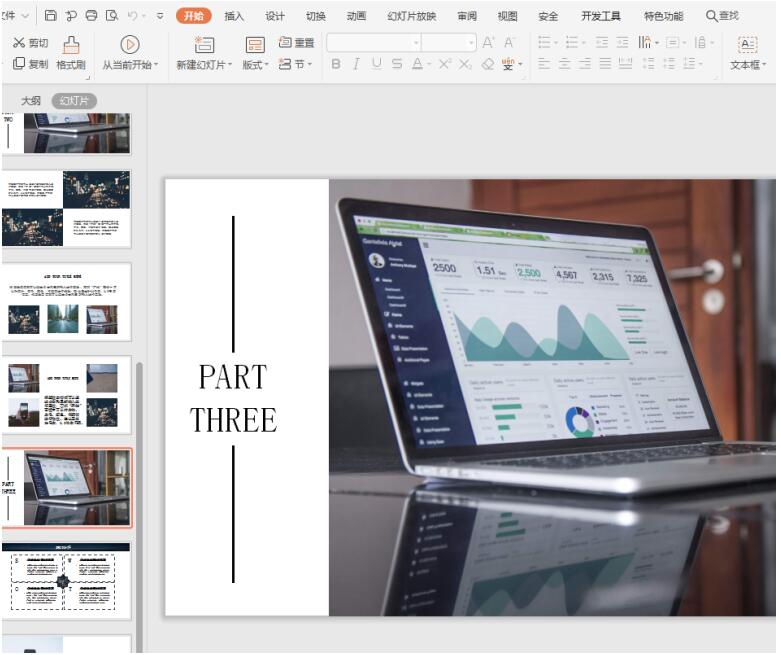Switch to Outline (大纲) view
The height and width of the screenshot is (655, 781).
tap(31, 101)
